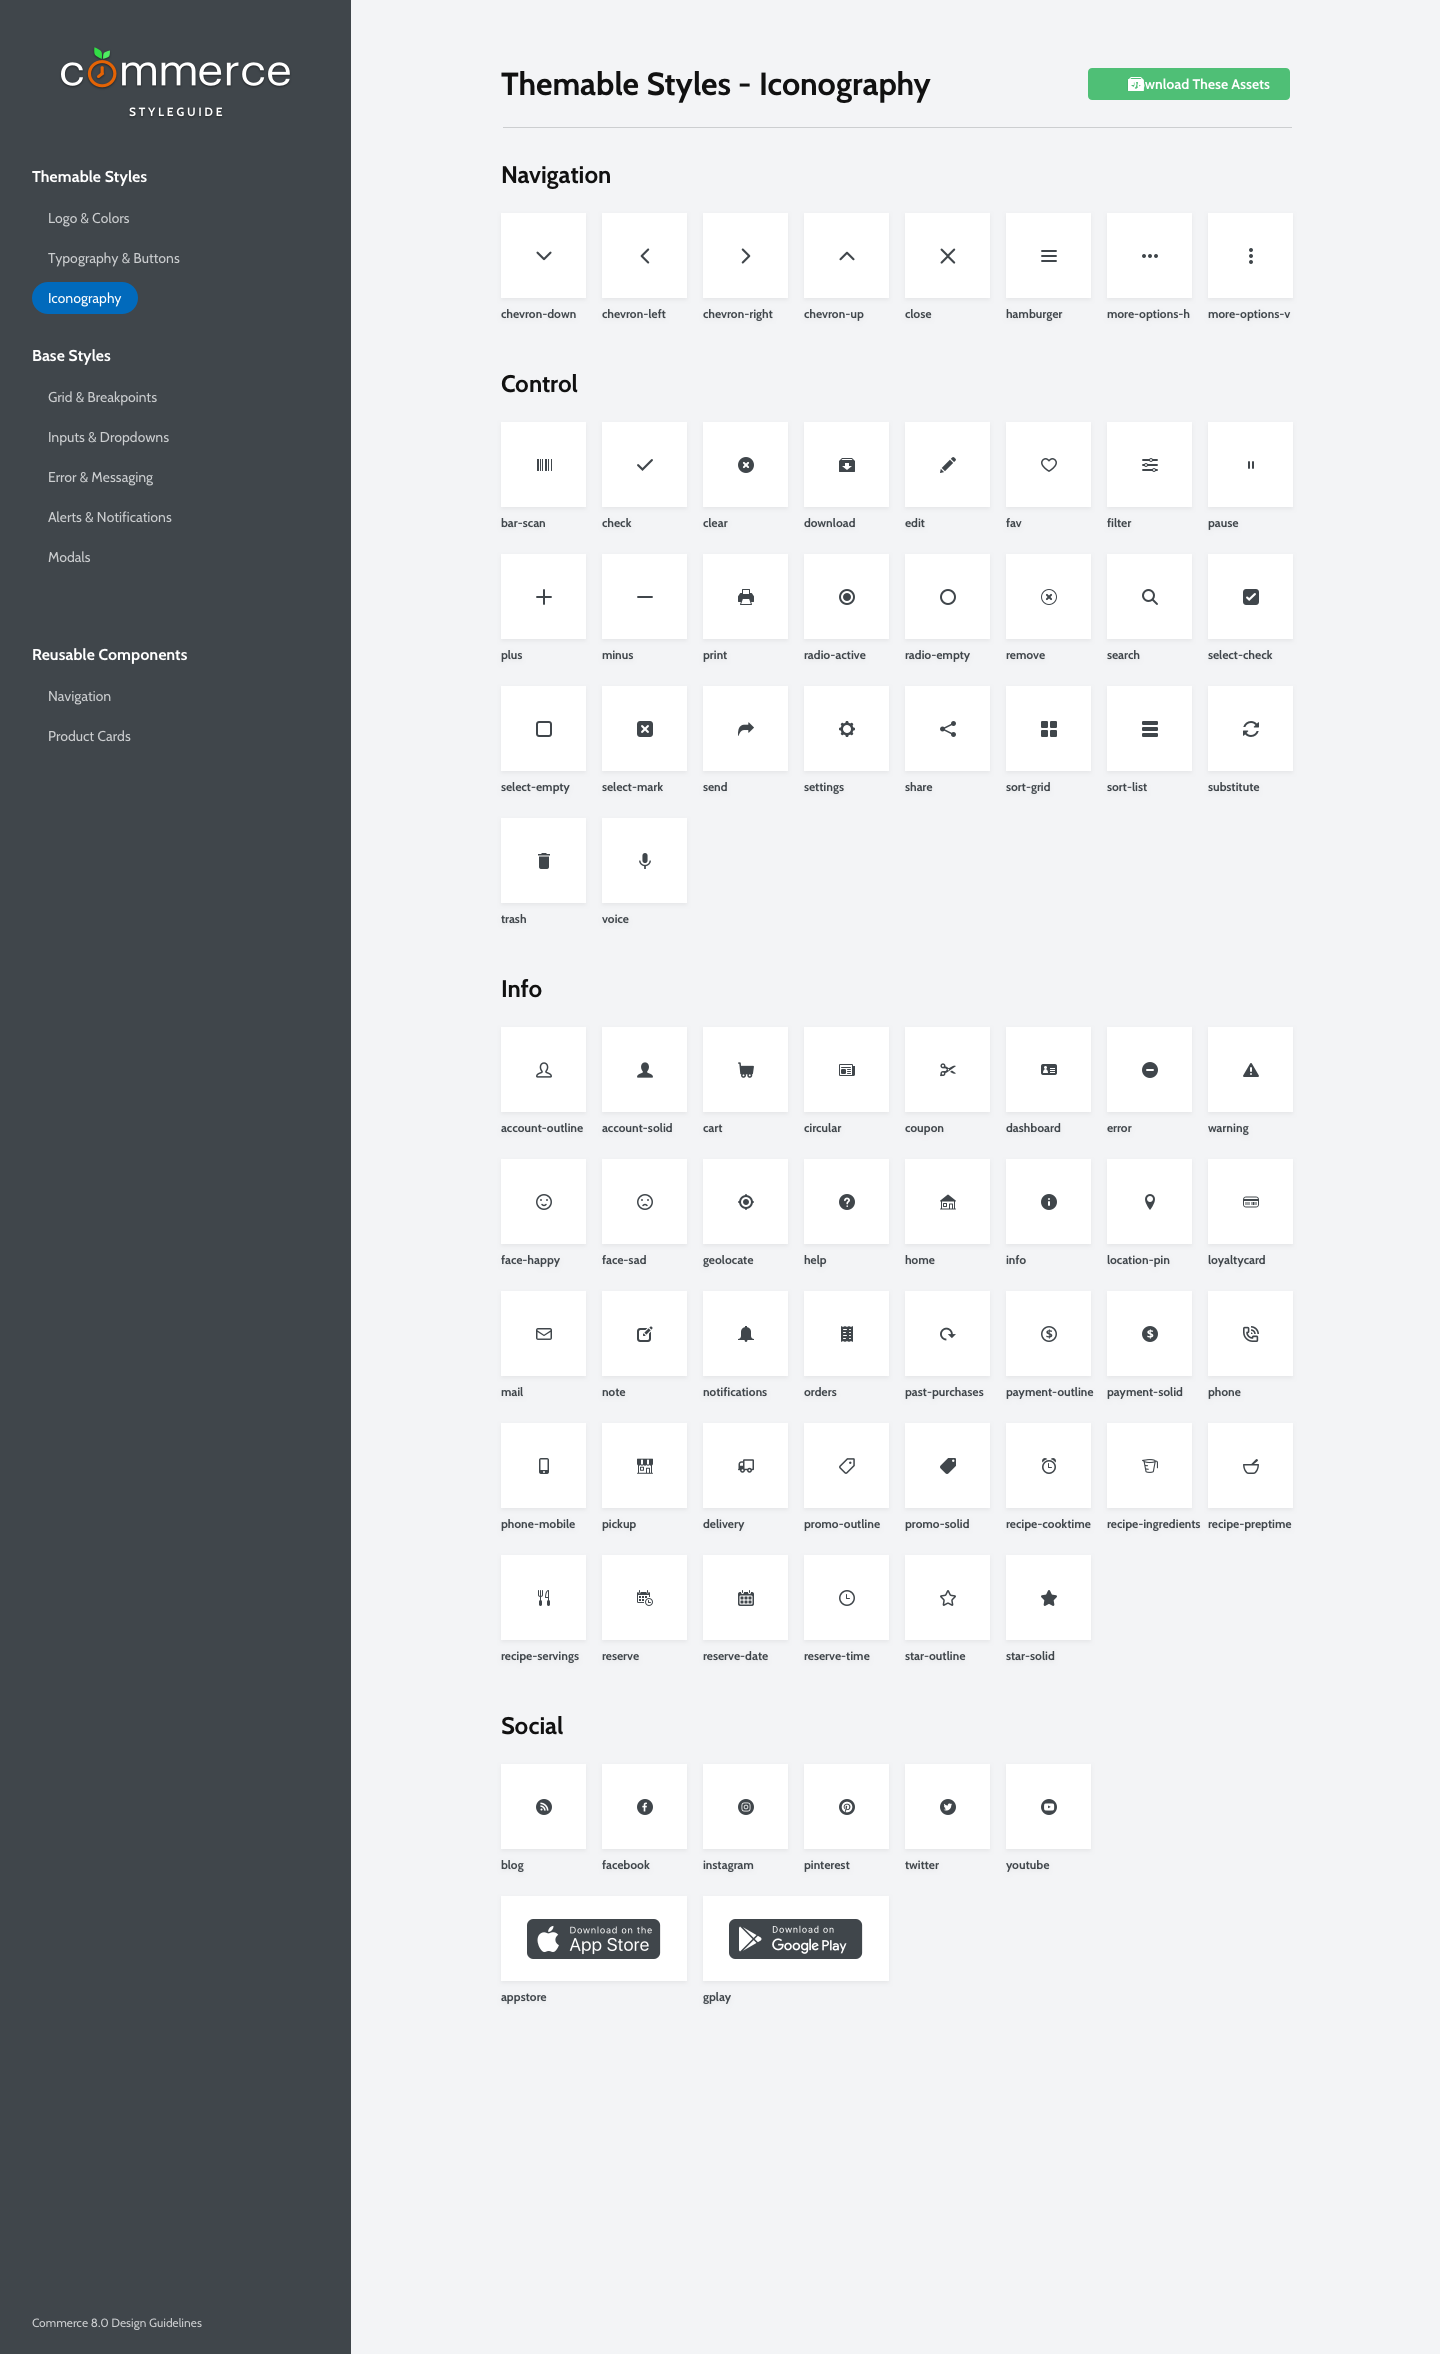
Task: Select the substitute refresh icon
Action: tap(1251, 729)
